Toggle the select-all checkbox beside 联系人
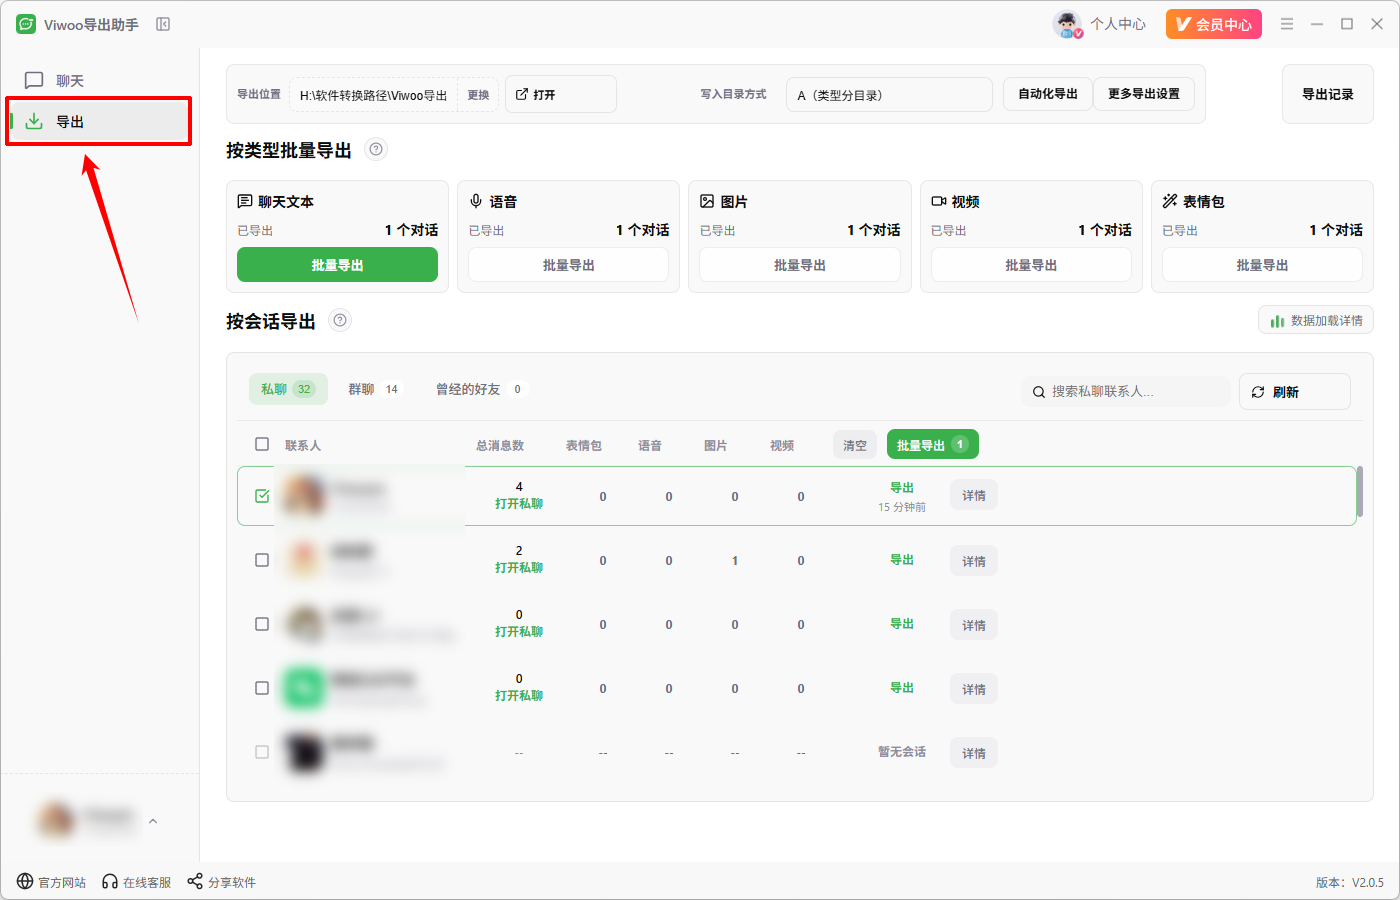This screenshot has height=900, width=1400. [262, 444]
